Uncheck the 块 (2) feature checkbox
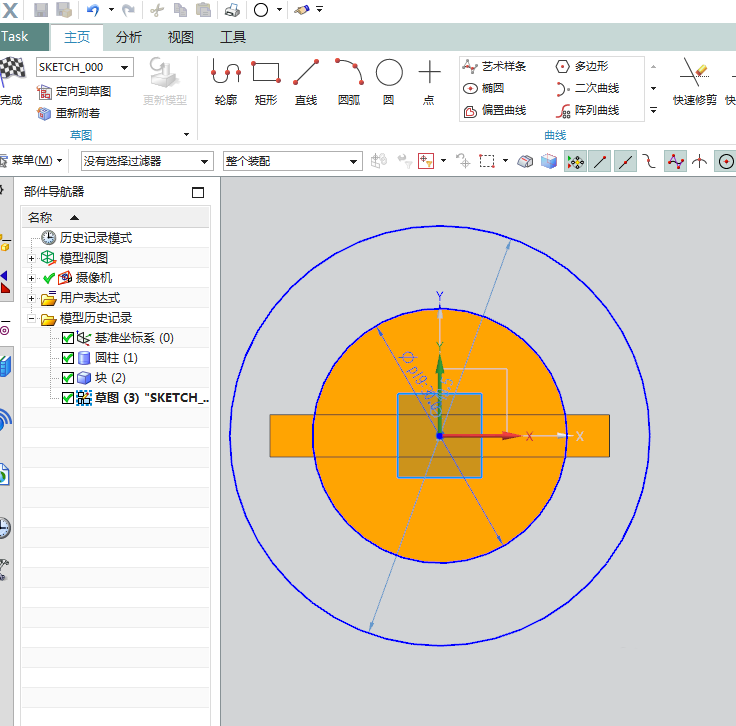 (x=68, y=378)
